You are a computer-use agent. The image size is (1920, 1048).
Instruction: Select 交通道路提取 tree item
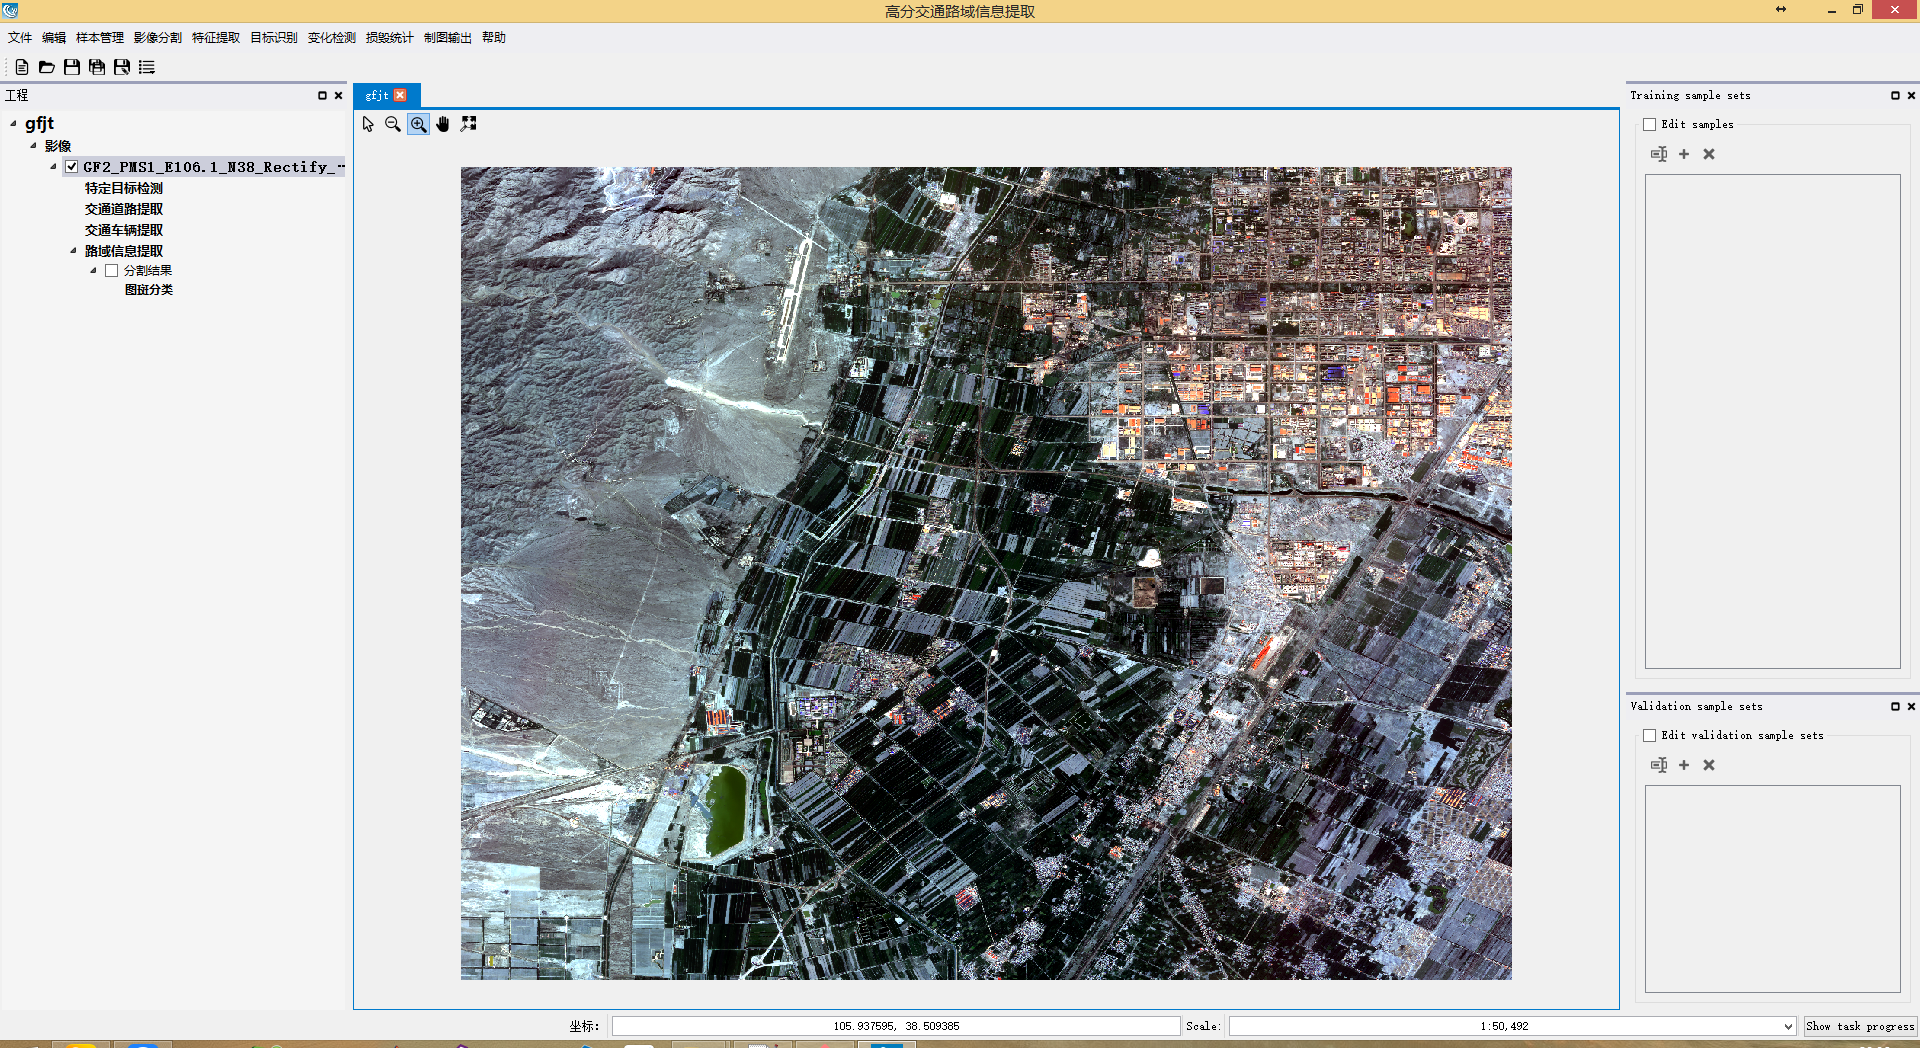(x=124, y=209)
